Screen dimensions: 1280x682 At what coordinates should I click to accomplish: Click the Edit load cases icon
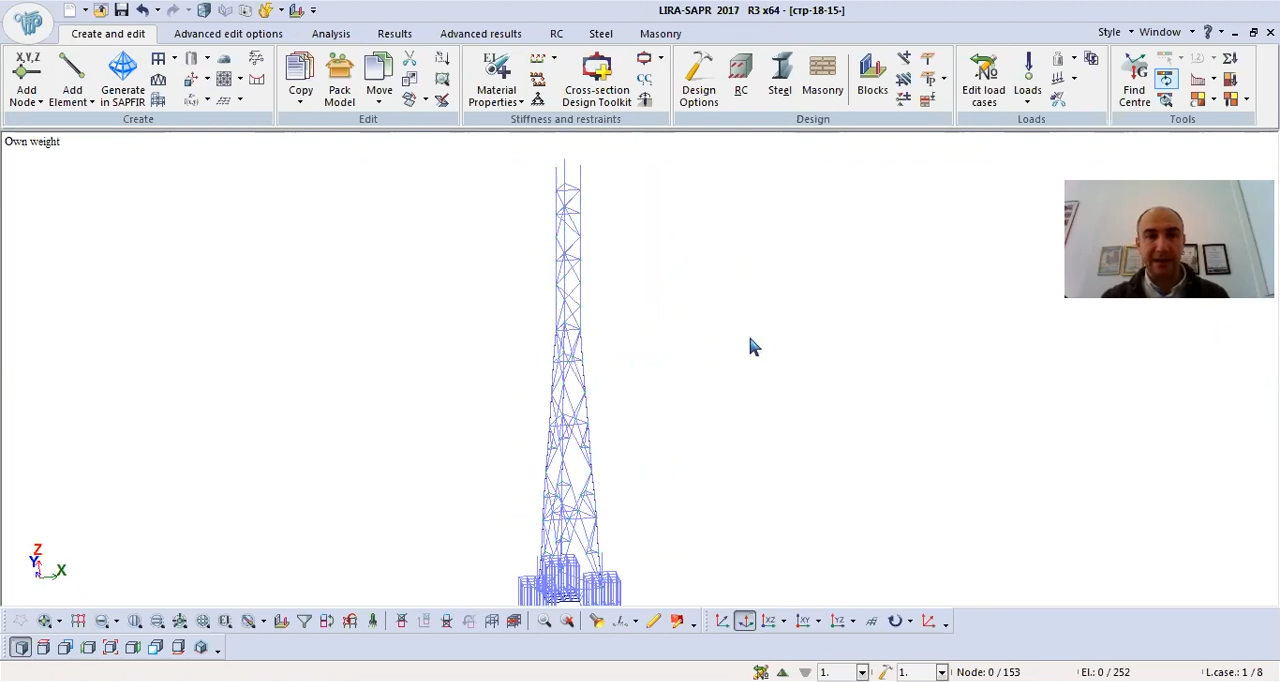(x=983, y=68)
